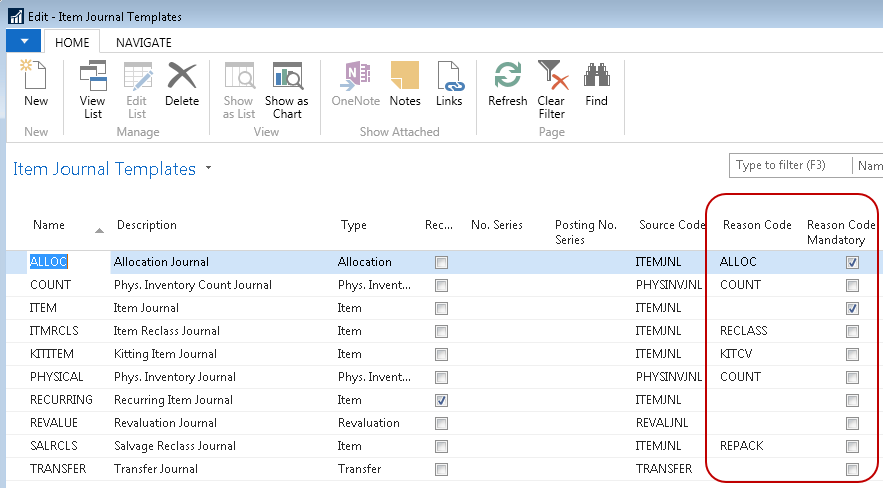This screenshot has height=488, width=883.
Task: Open the blue application menu dropdown
Action: click(23, 42)
